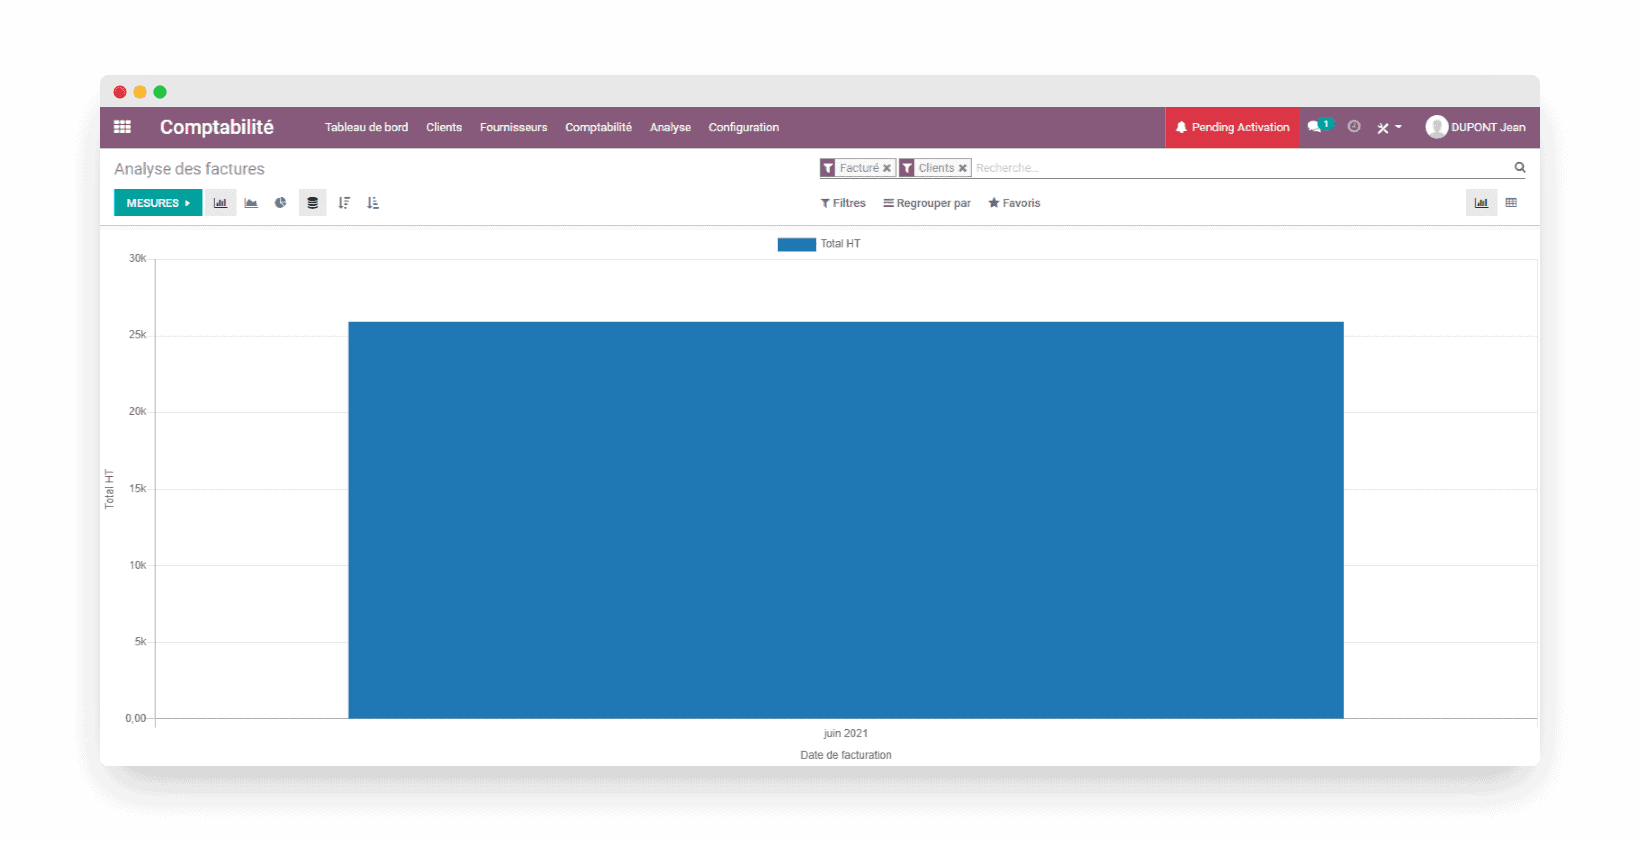Open the conversations messages icon
This screenshot has width=1640, height=841.
click(1319, 126)
